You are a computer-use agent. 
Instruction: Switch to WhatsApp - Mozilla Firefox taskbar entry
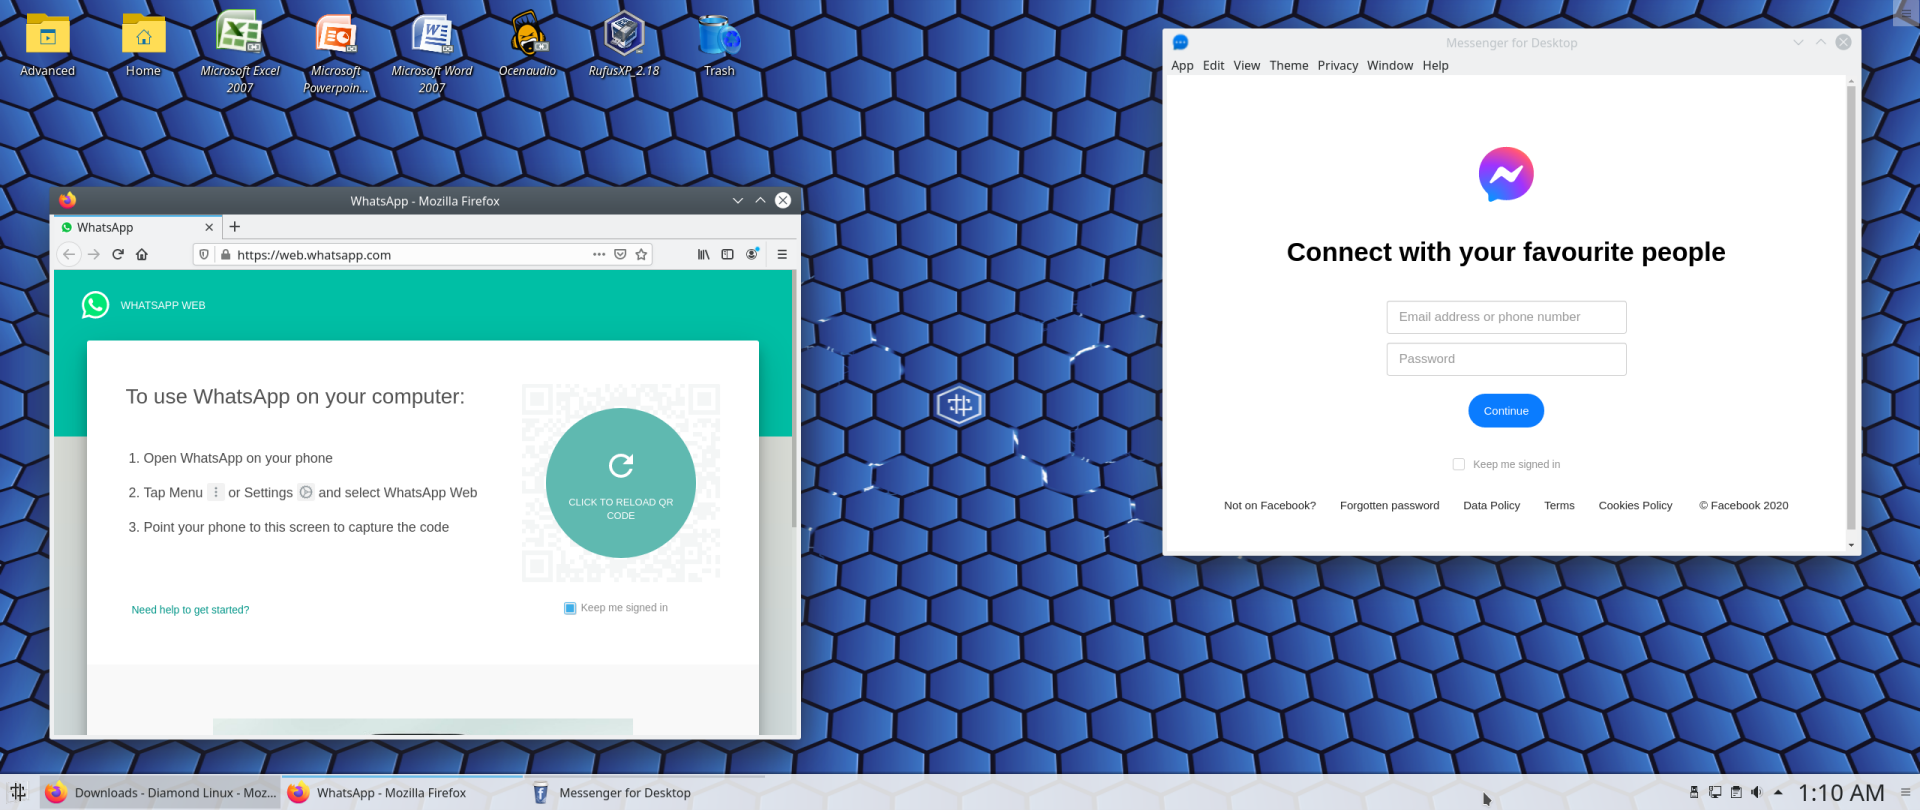pos(402,792)
